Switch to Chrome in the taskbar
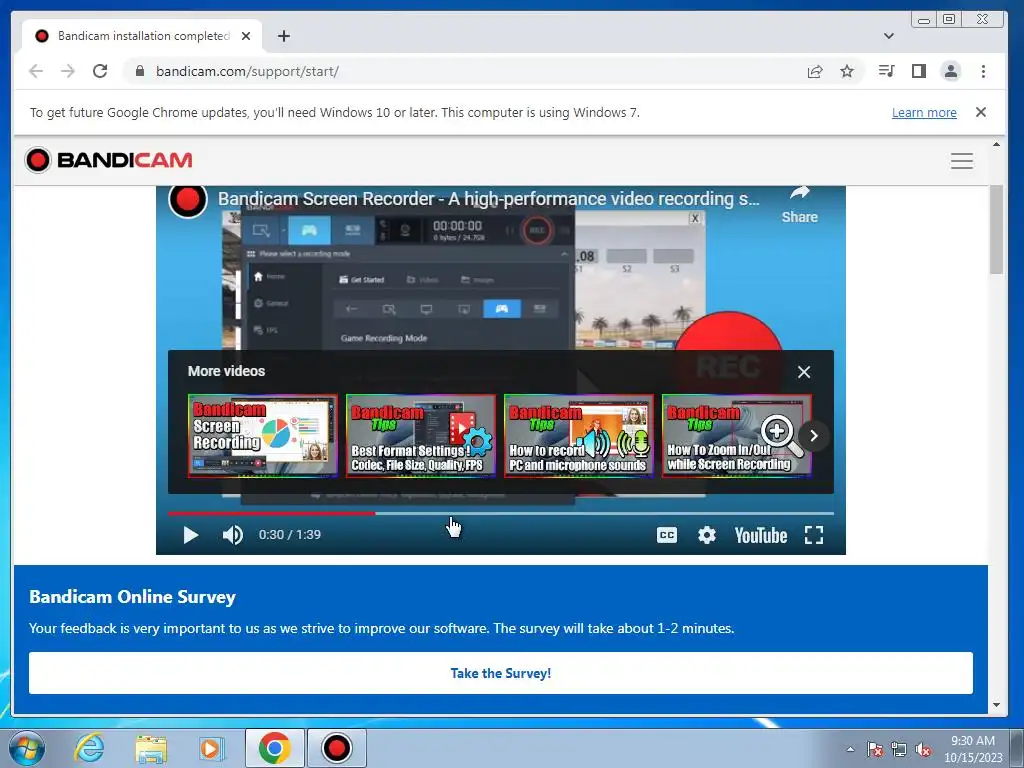Viewport: 1024px width, 768px height. 274,748
